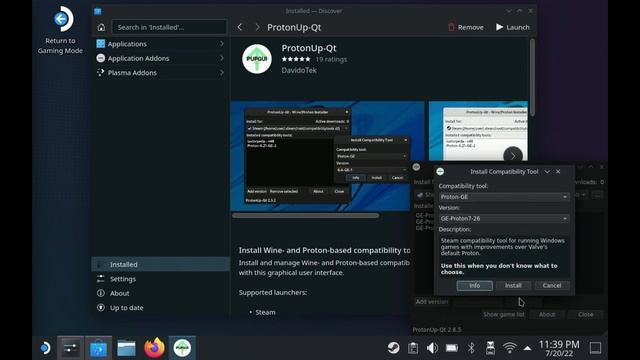This screenshot has width=640, height=360.
Task: Click the Close button in ProtonUp-Qt window
Action: pos(586,314)
